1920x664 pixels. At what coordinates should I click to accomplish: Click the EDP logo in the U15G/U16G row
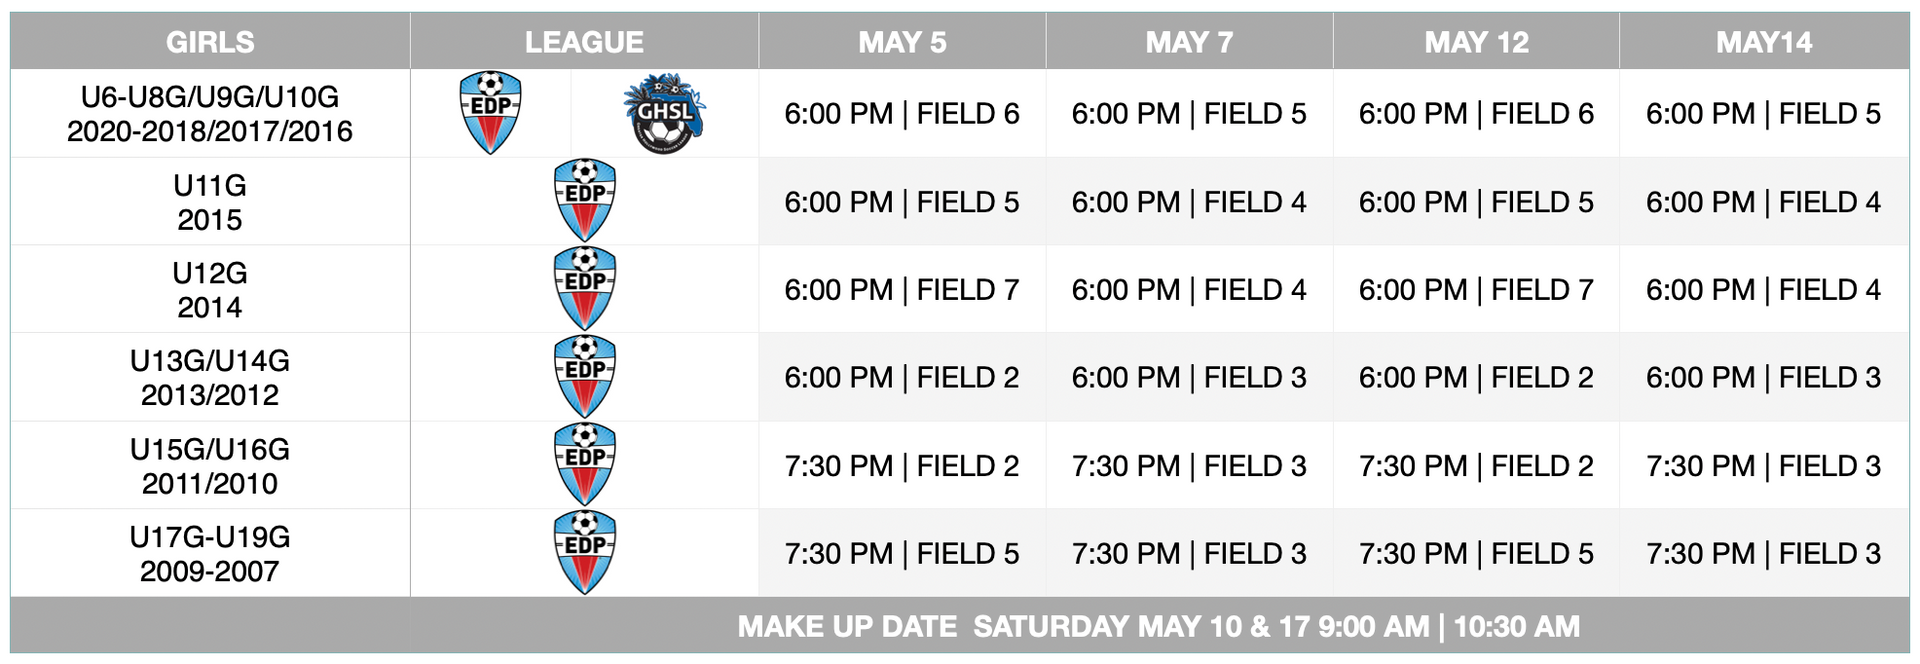[585, 465]
